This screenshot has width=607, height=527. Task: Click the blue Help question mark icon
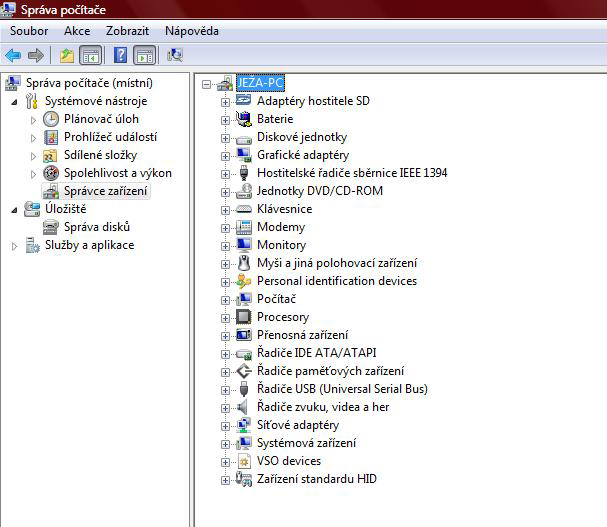(x=120, y=55)
